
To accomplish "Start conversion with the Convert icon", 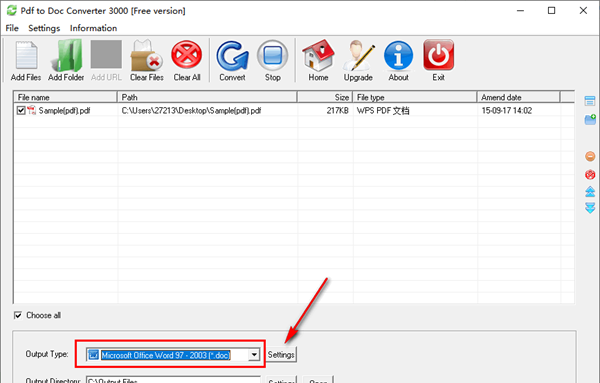I will [x=232, y=56].
